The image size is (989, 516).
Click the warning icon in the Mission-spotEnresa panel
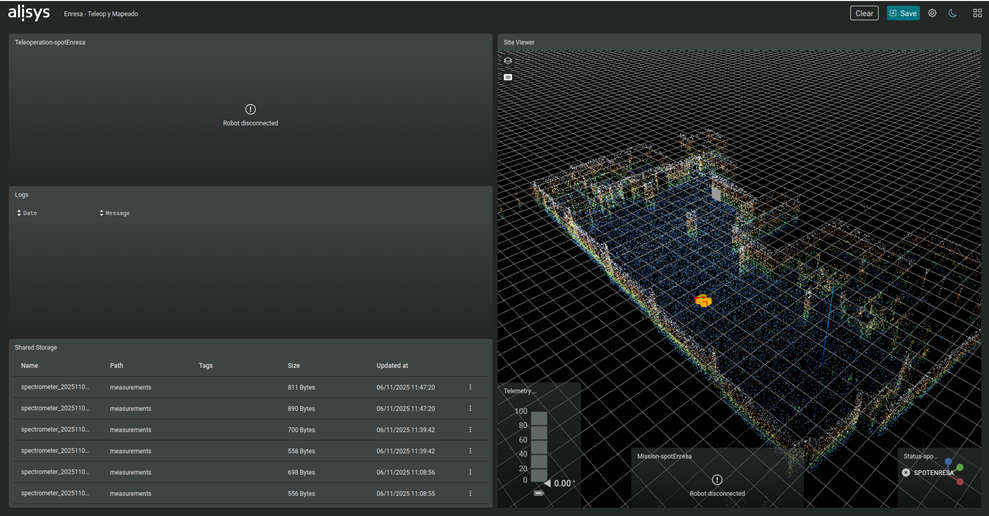(x=717, y=479)
